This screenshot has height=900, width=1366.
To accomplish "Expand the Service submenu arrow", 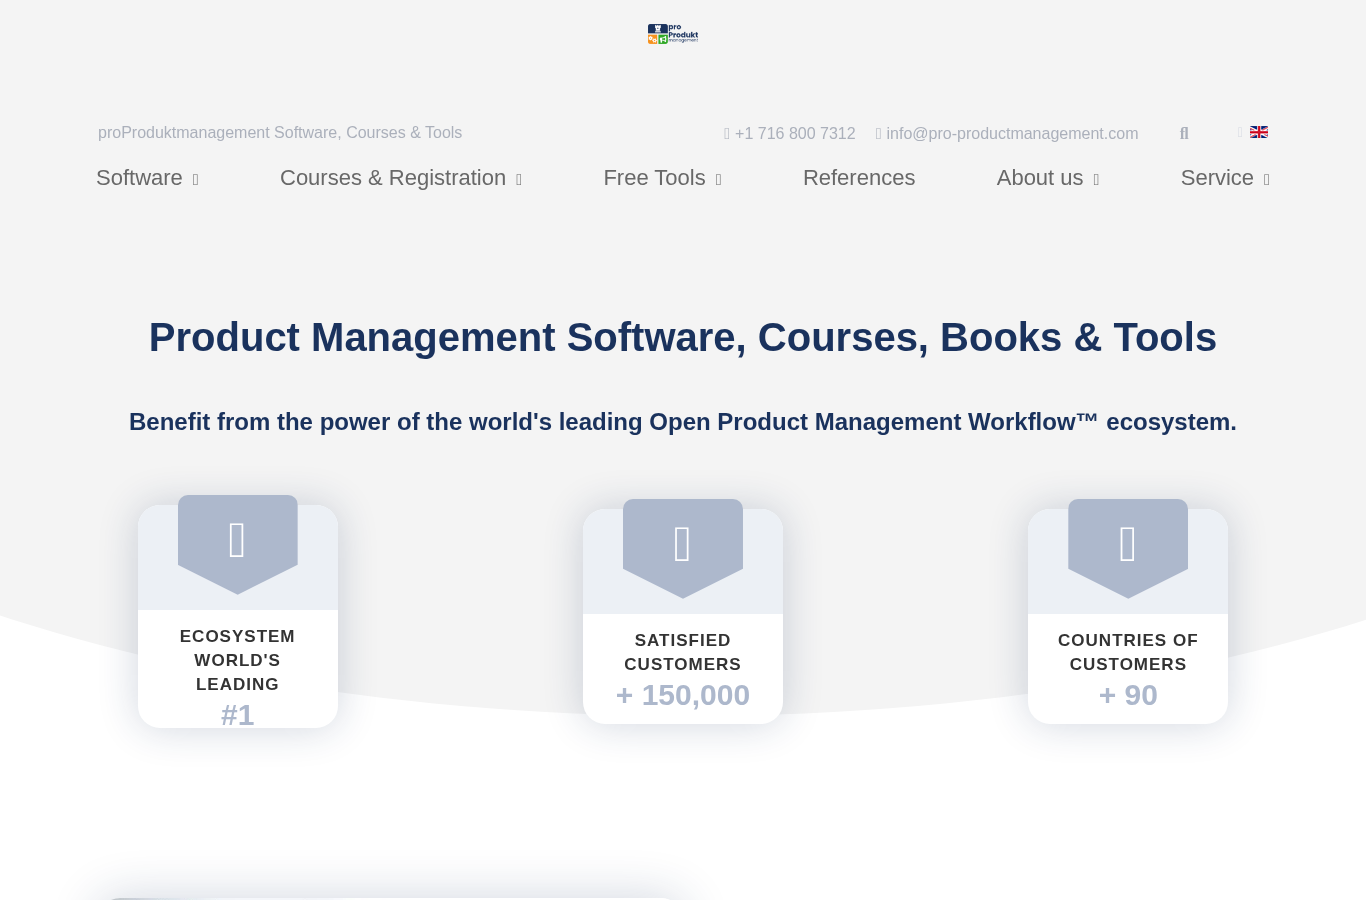I will (x=1266, y=180).
